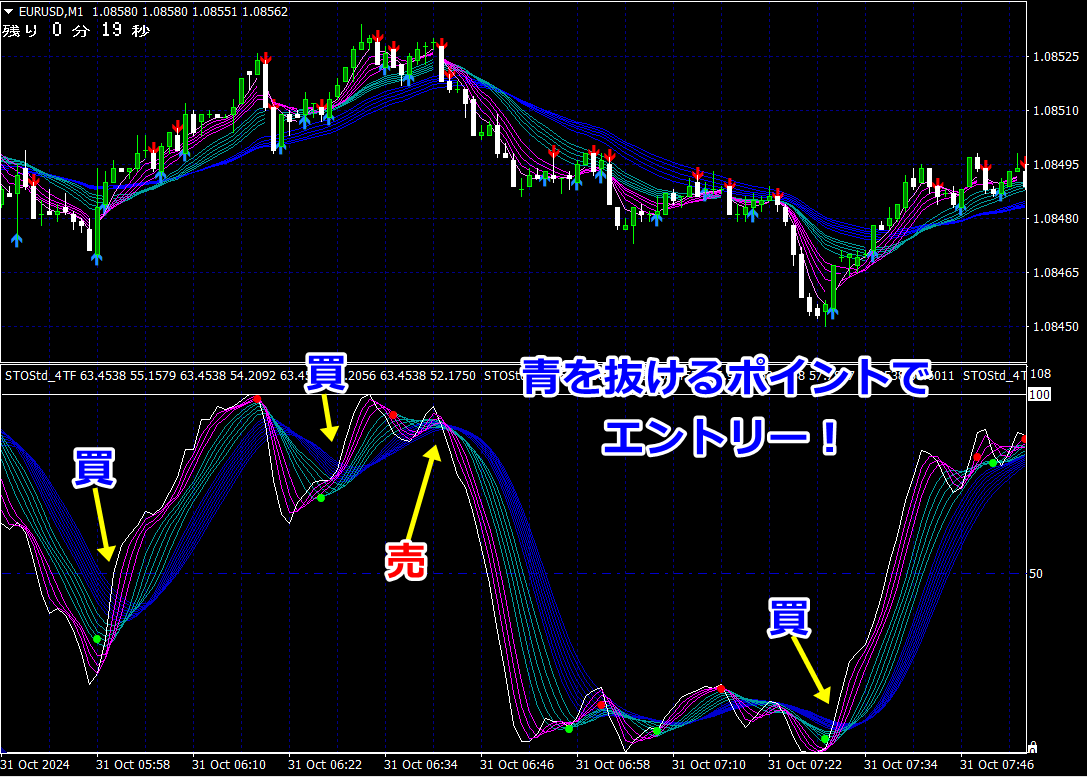Click the 31 Oct 06:34 time label
The width and height of the screenshot is (1087, 777).
(421, 765)
